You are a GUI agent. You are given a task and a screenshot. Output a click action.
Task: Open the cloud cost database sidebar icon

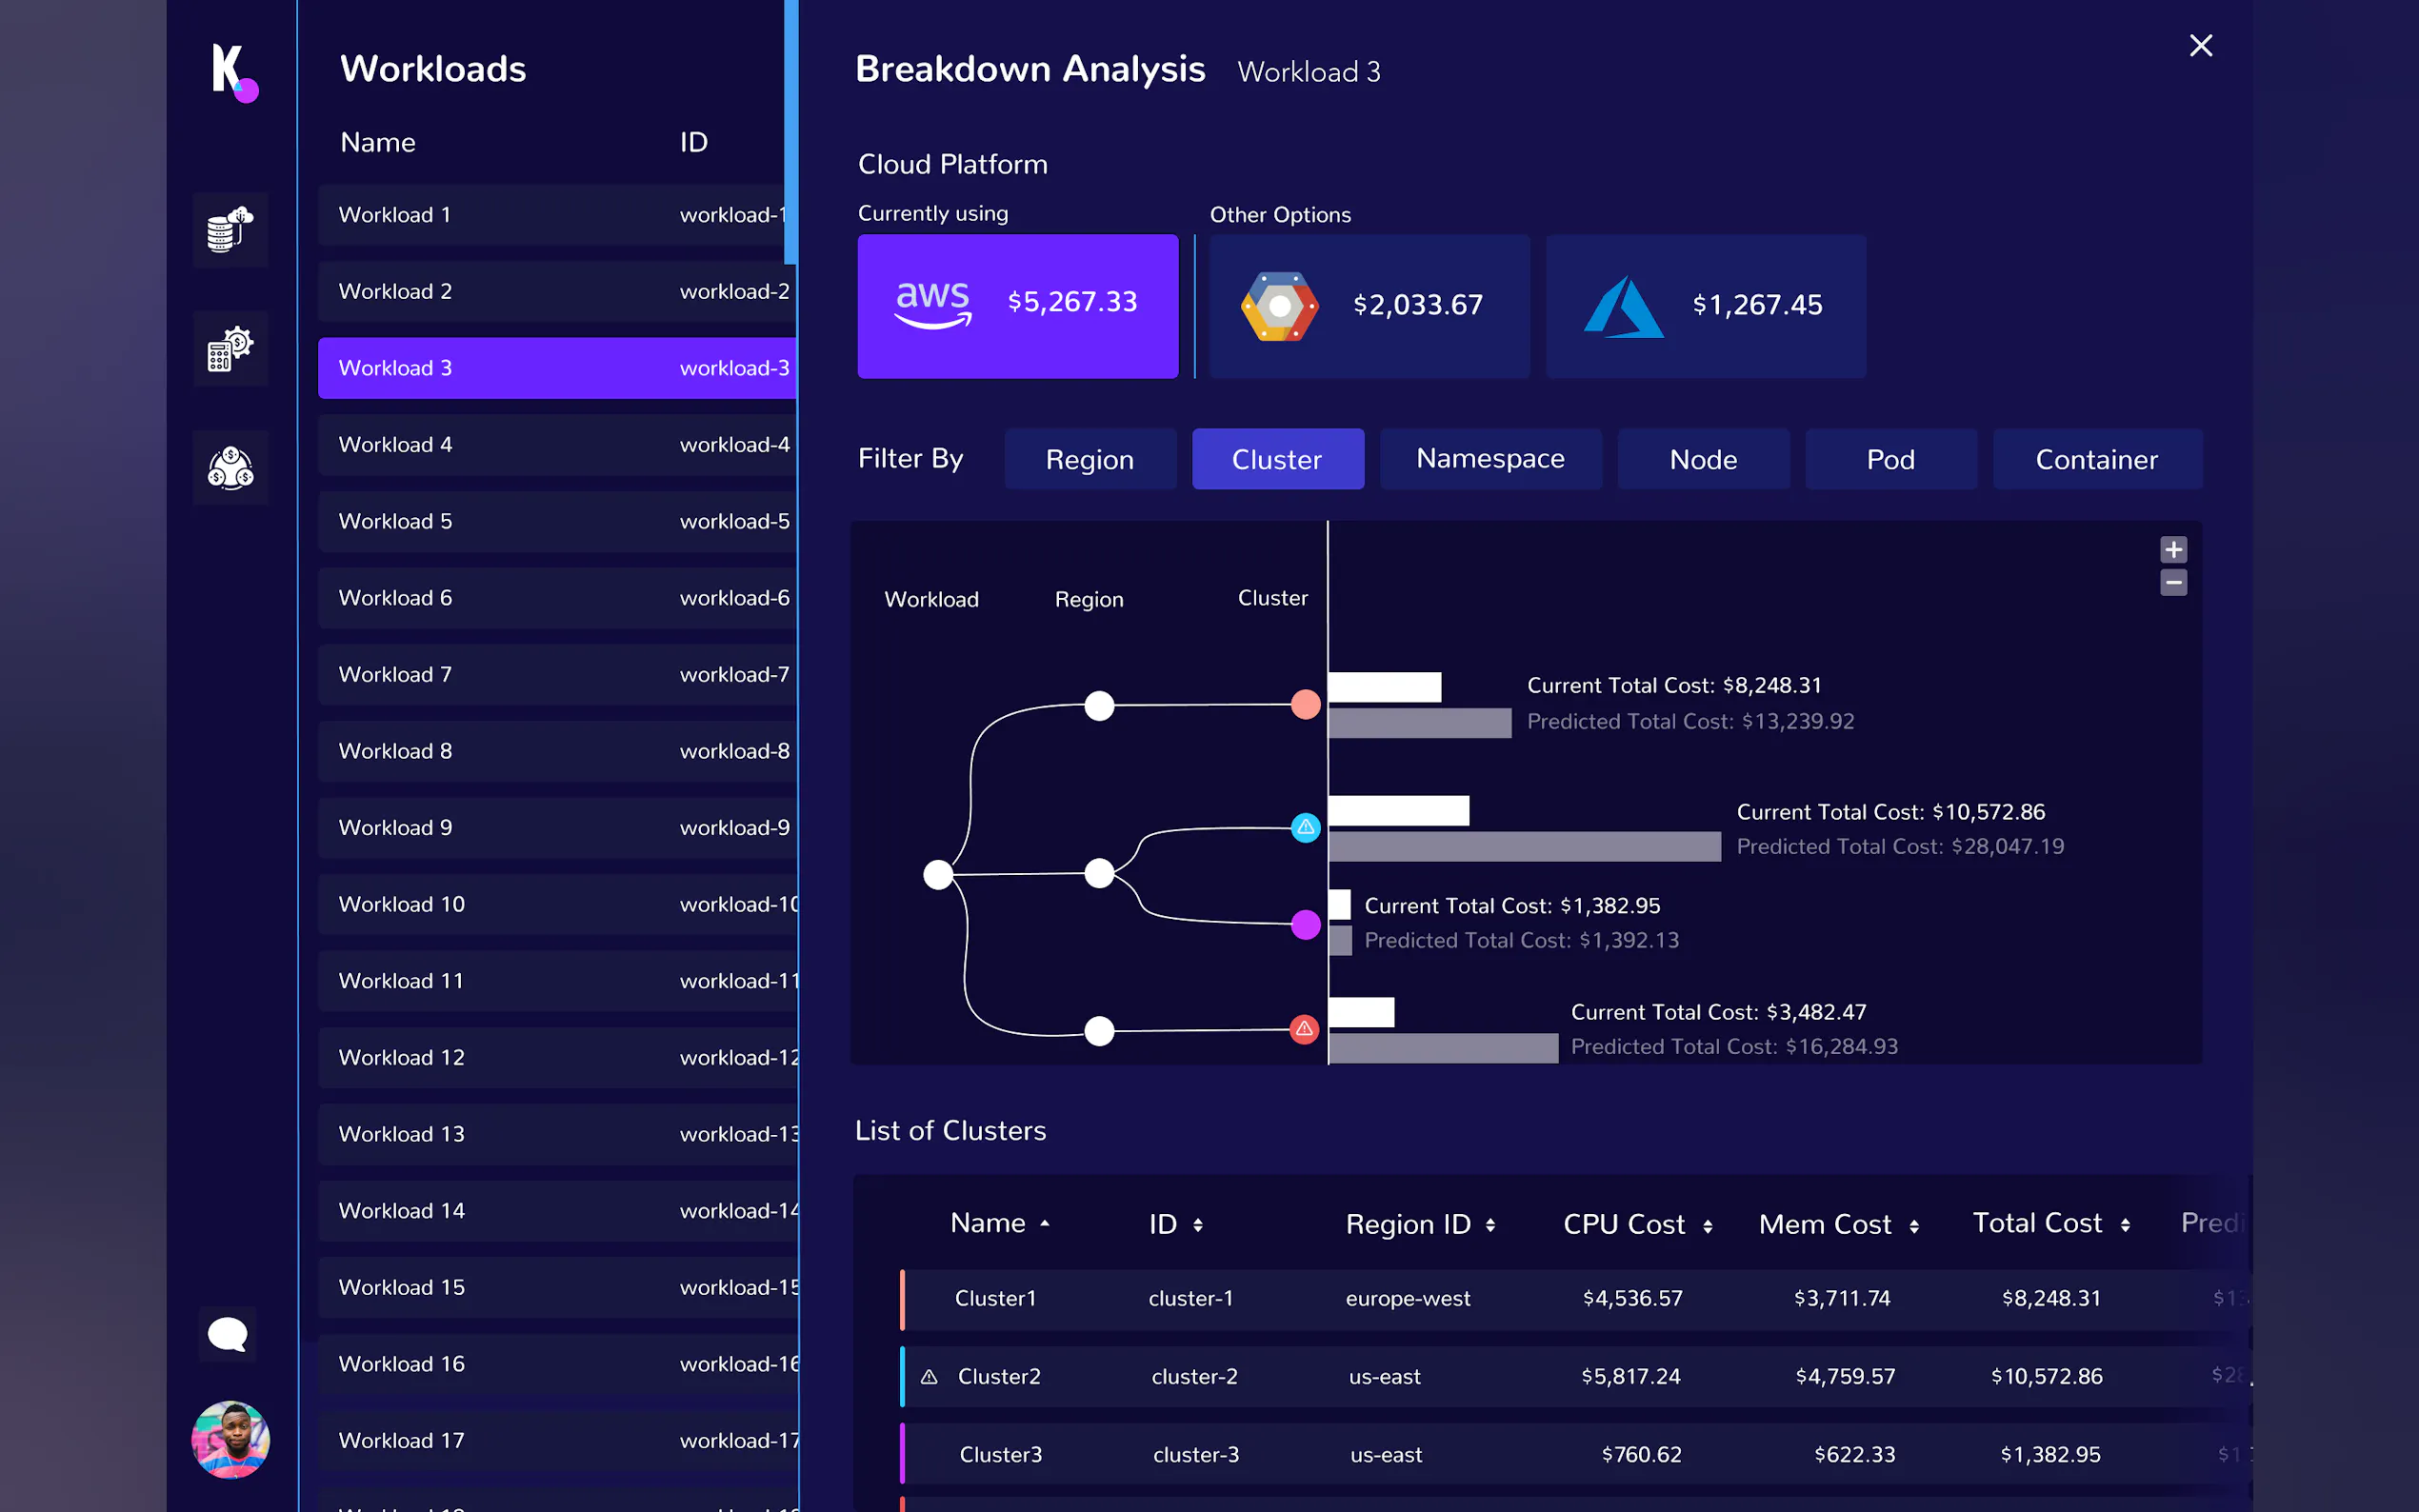point(230,230)
